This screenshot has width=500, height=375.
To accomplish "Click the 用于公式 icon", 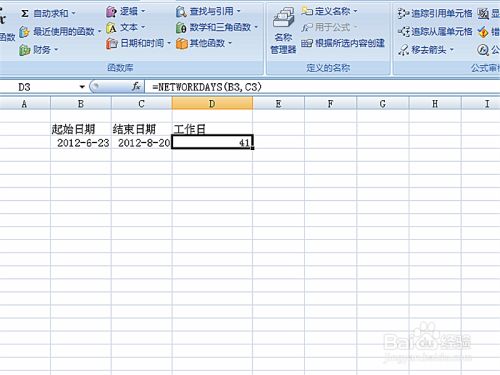I will [x=306, y=27].
